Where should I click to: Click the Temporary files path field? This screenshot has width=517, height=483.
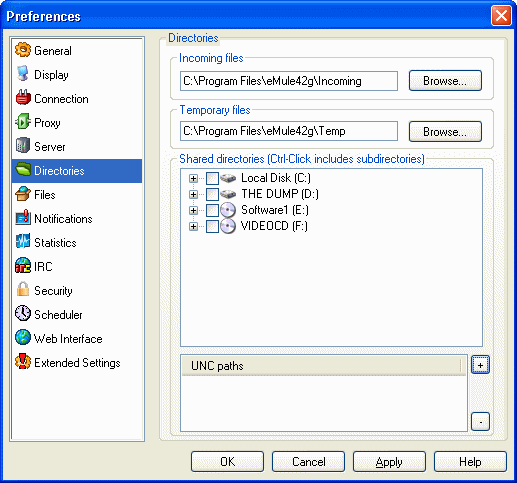coord(289,131)
